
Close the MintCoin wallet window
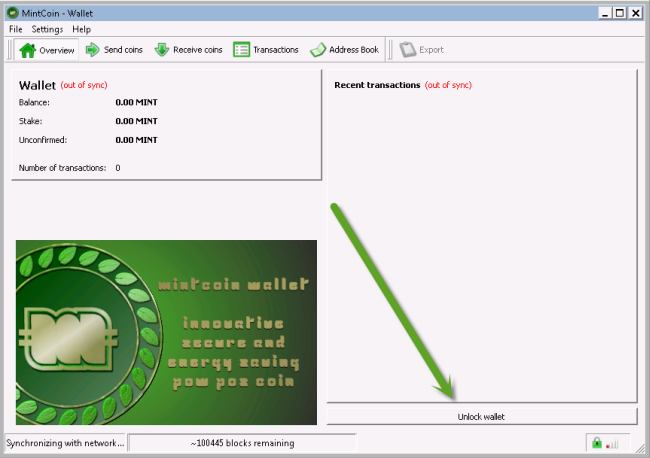635,13
